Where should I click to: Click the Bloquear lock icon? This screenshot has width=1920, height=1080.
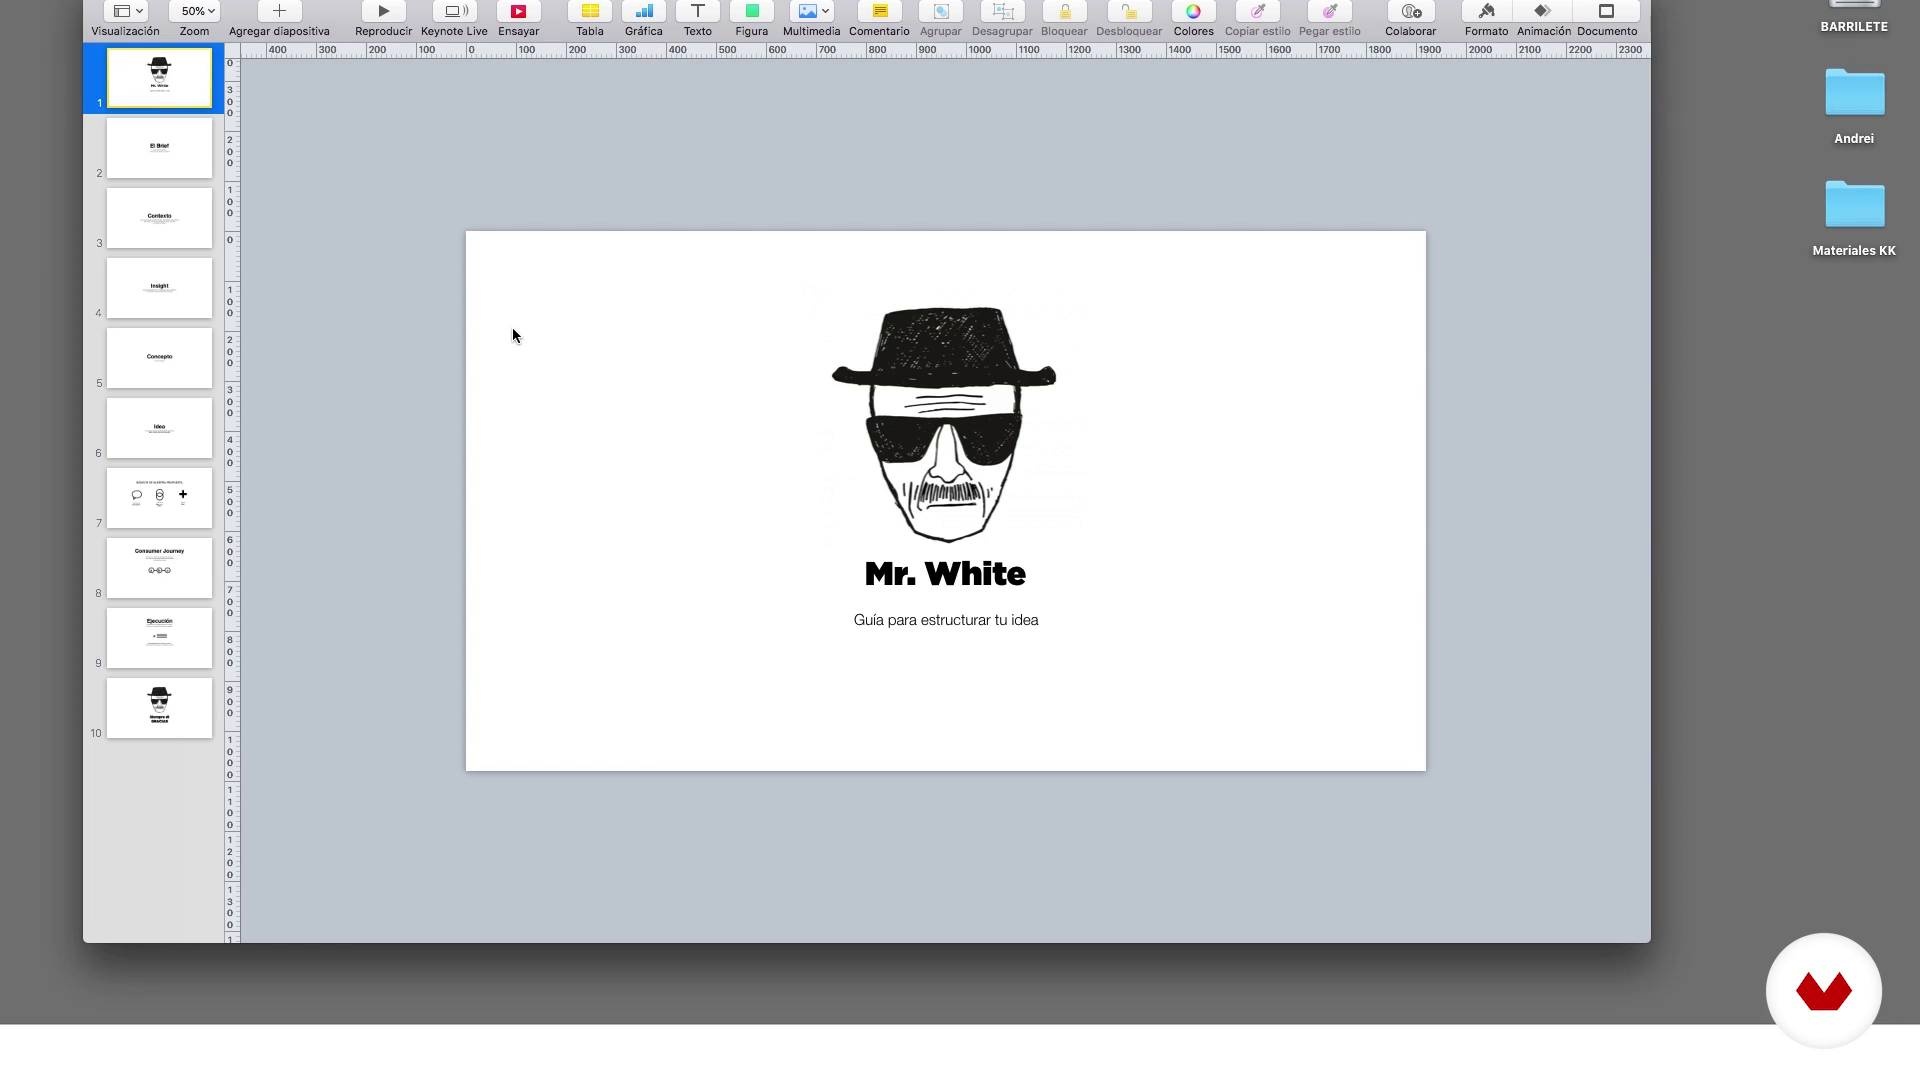point(1064,12)
